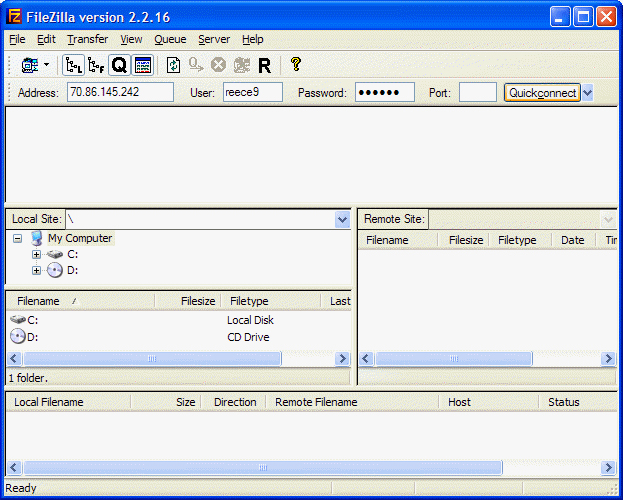Image resolution: width=623 pixels, height=500 pixels.
Task: Select C: drive in local tree
Action: click(x=72, y=254)
